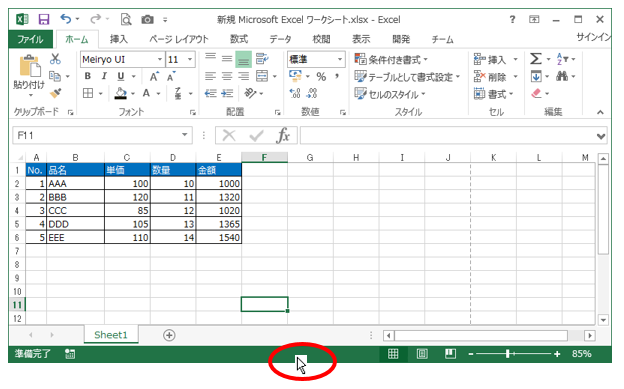Open the font size 11 dropdown

pos(190,59)
